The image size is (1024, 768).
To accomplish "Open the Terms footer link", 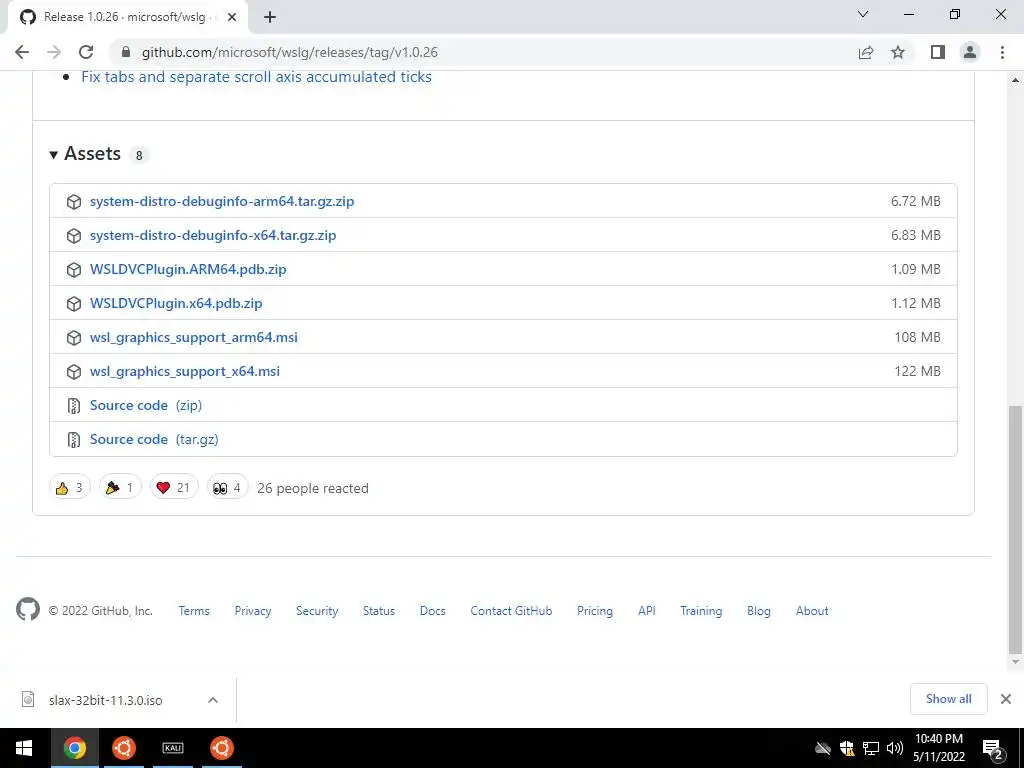I will coord(194,611).
